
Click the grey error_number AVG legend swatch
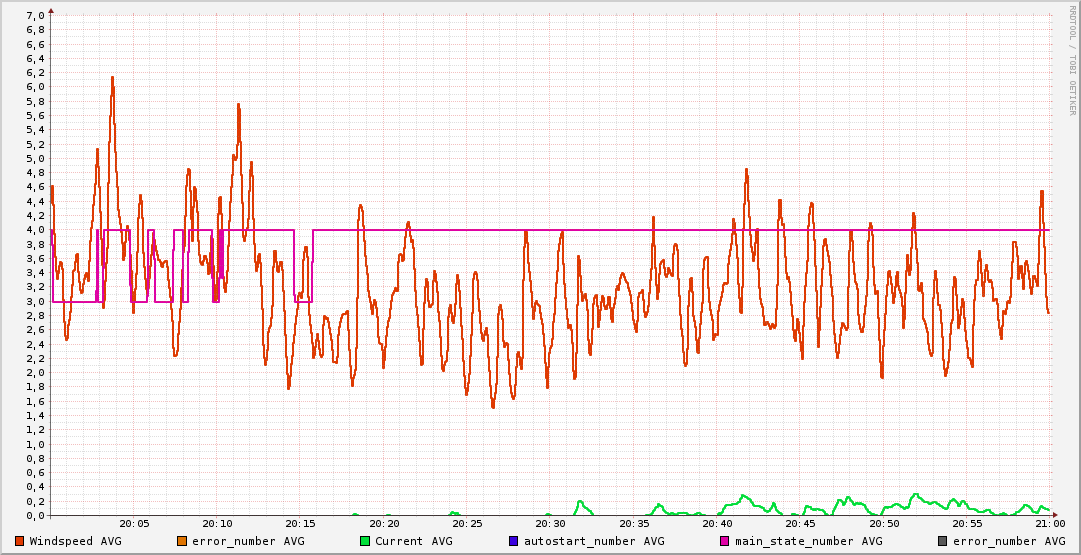coord(942,541)
